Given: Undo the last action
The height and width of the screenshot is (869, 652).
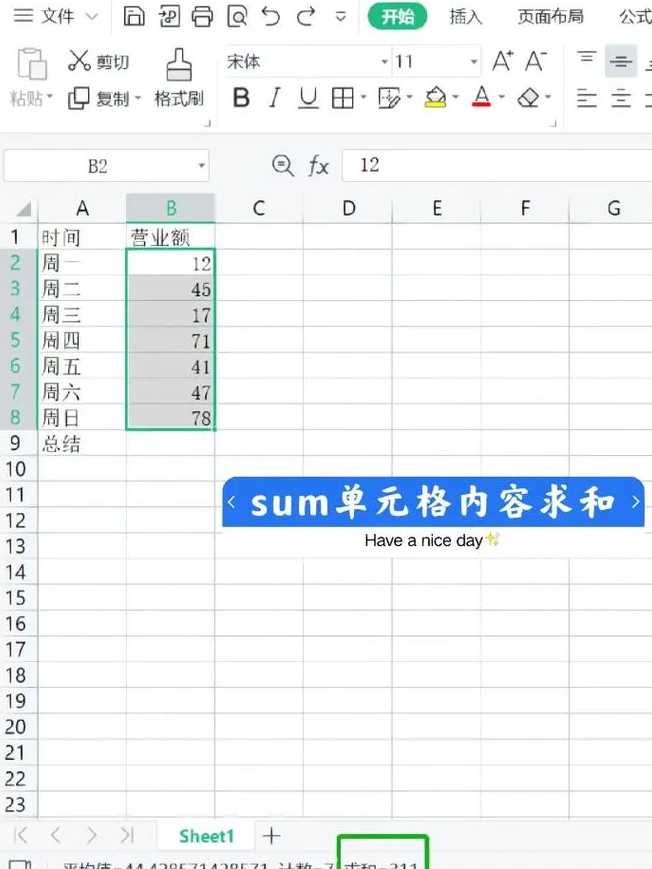Looking at the screenshot, I should point(271,16).
